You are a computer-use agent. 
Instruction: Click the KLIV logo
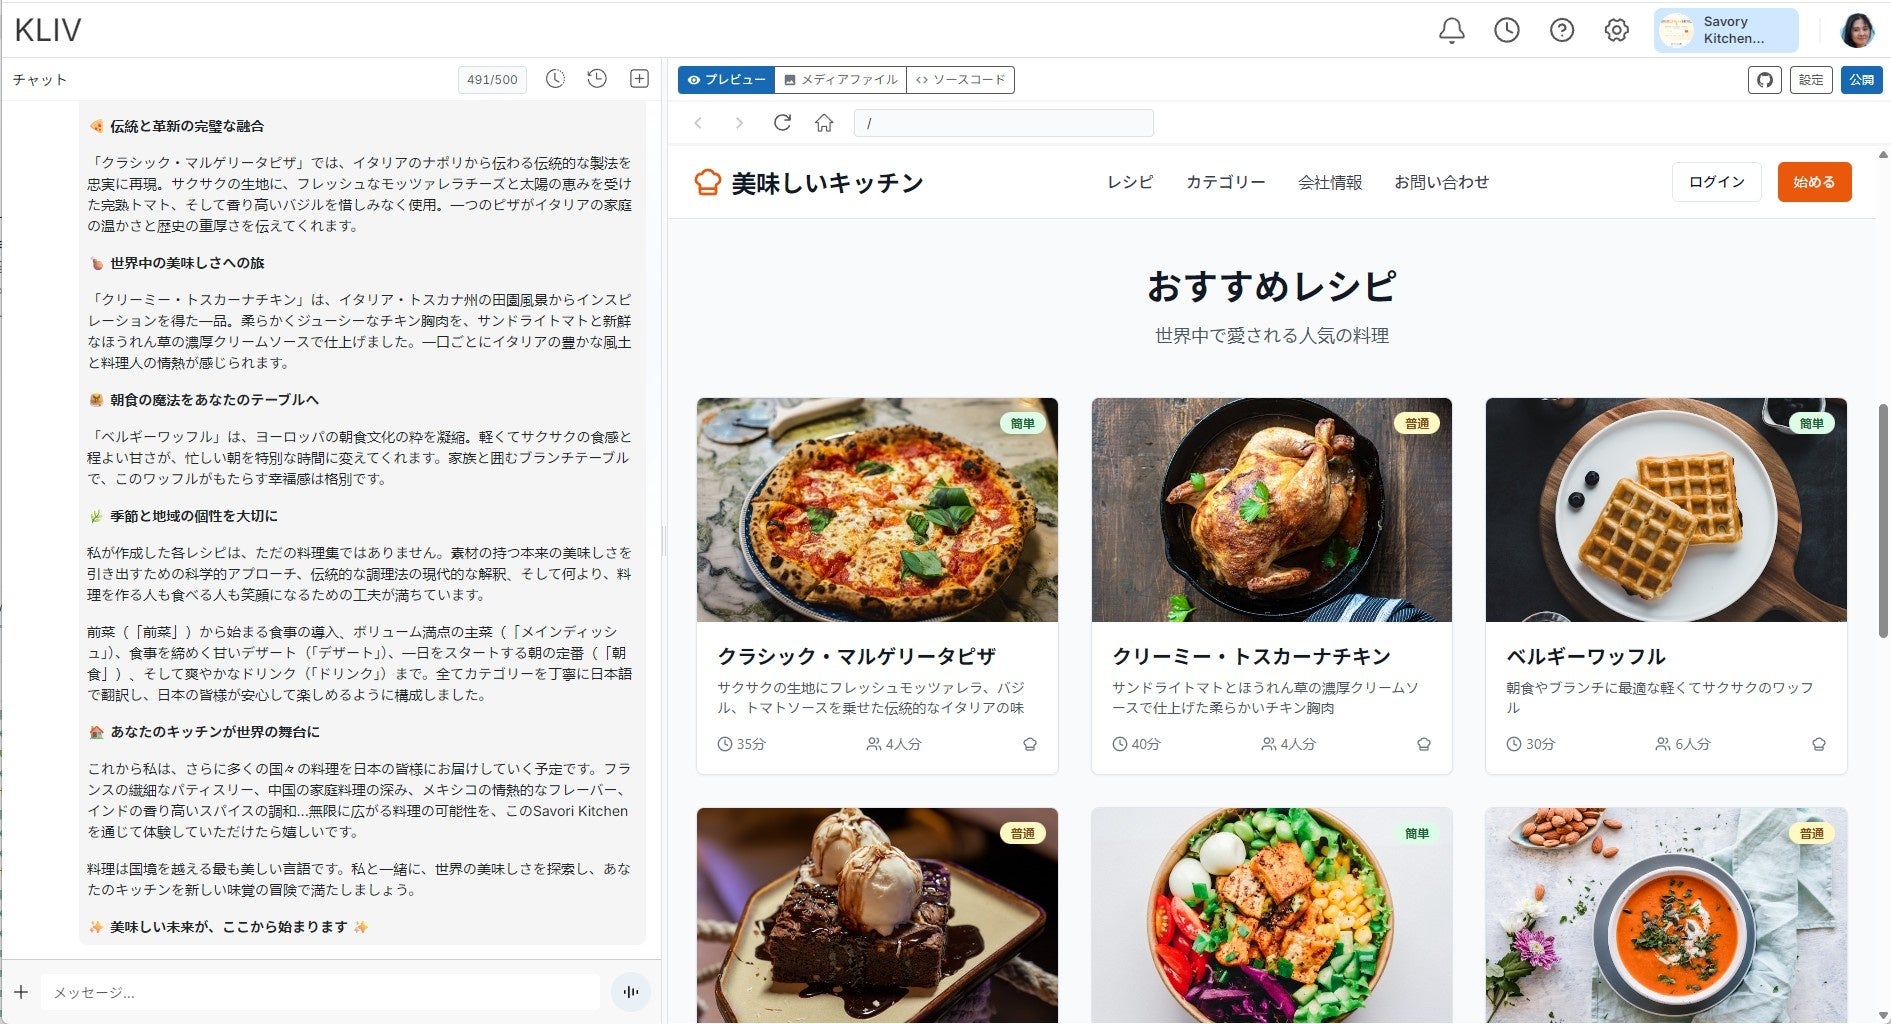coord(47,30)
